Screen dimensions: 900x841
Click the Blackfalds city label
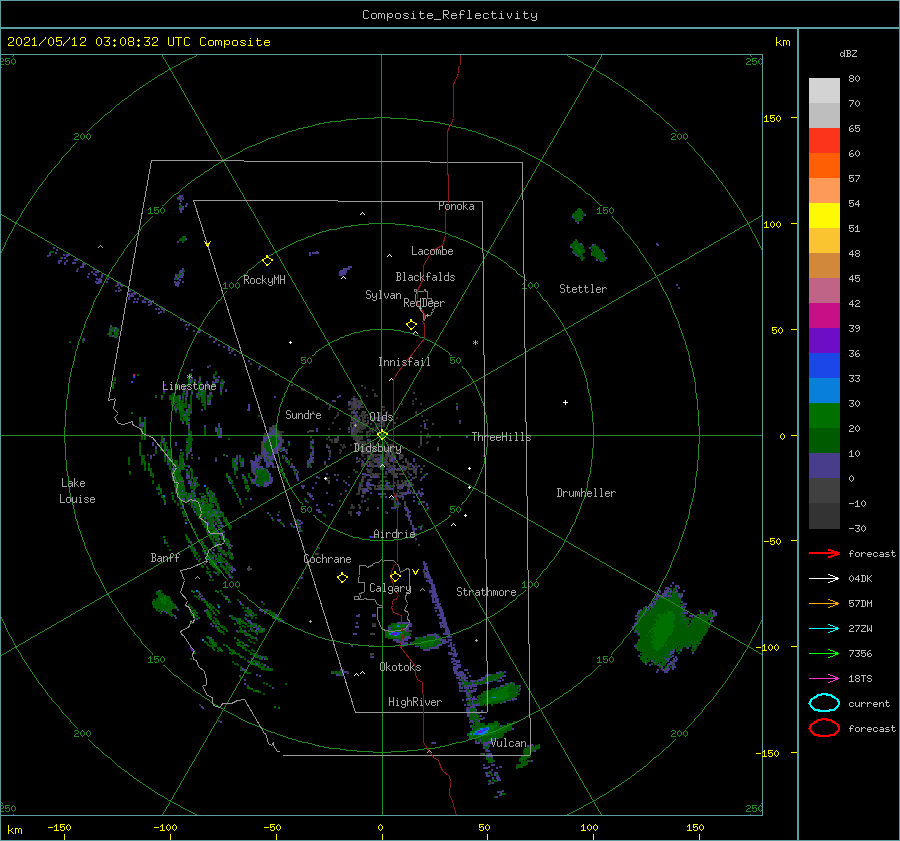[x=425, y=277]
